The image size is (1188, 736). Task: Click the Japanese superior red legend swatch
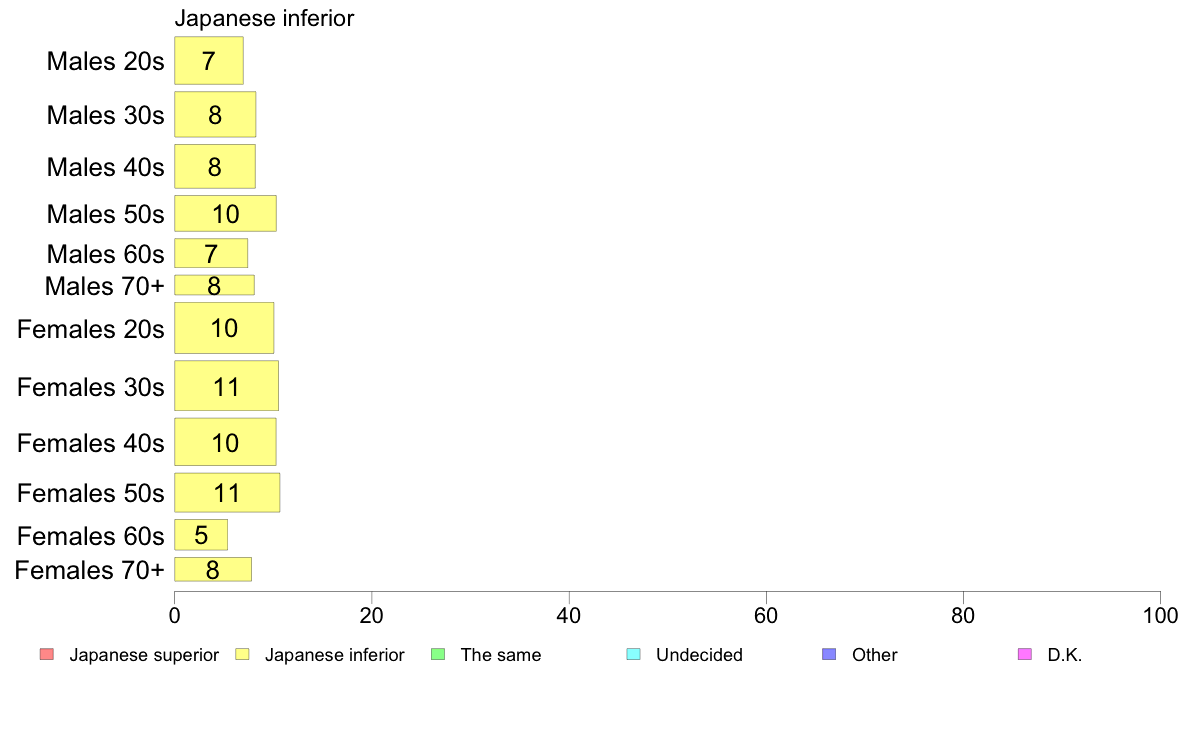[47, 654]
